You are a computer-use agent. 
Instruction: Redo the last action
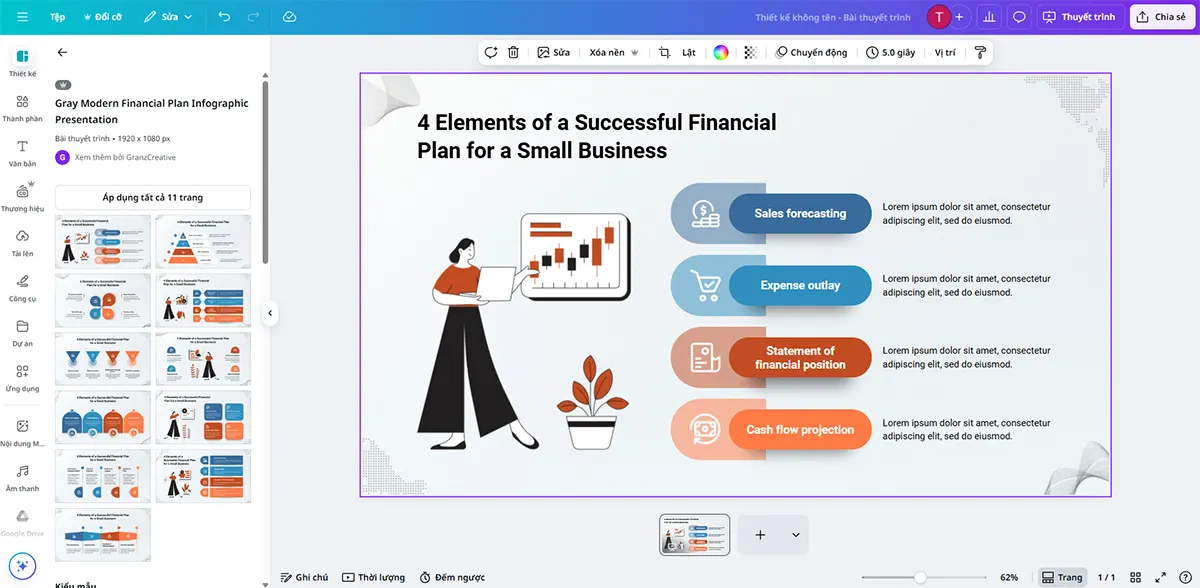(x=253, y=17)
